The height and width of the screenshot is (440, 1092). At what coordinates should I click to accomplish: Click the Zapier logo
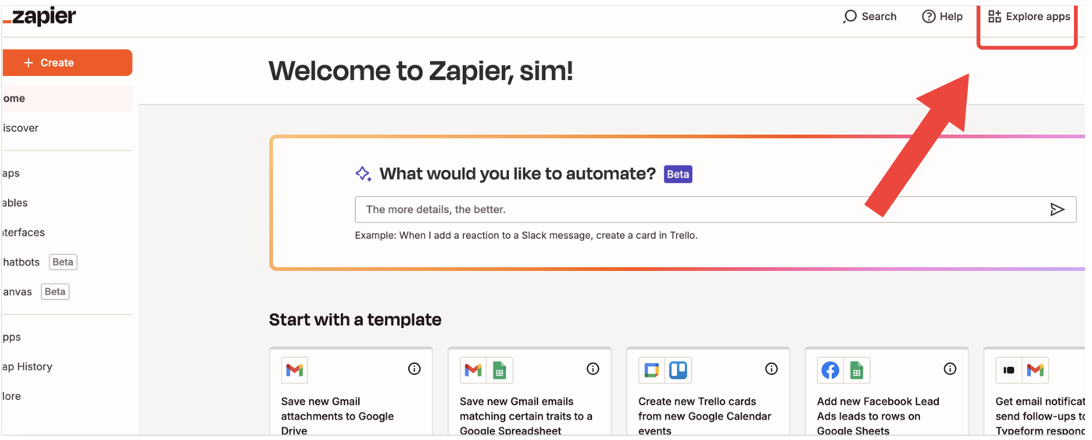point(40,17)
